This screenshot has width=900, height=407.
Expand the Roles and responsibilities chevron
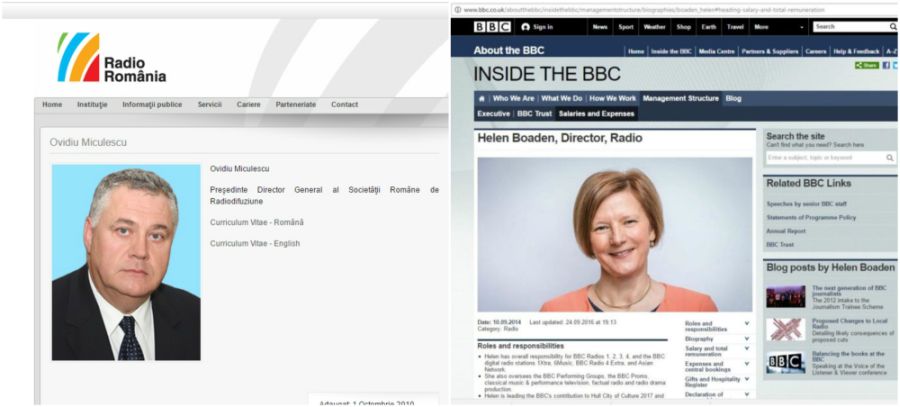(747, 323)
